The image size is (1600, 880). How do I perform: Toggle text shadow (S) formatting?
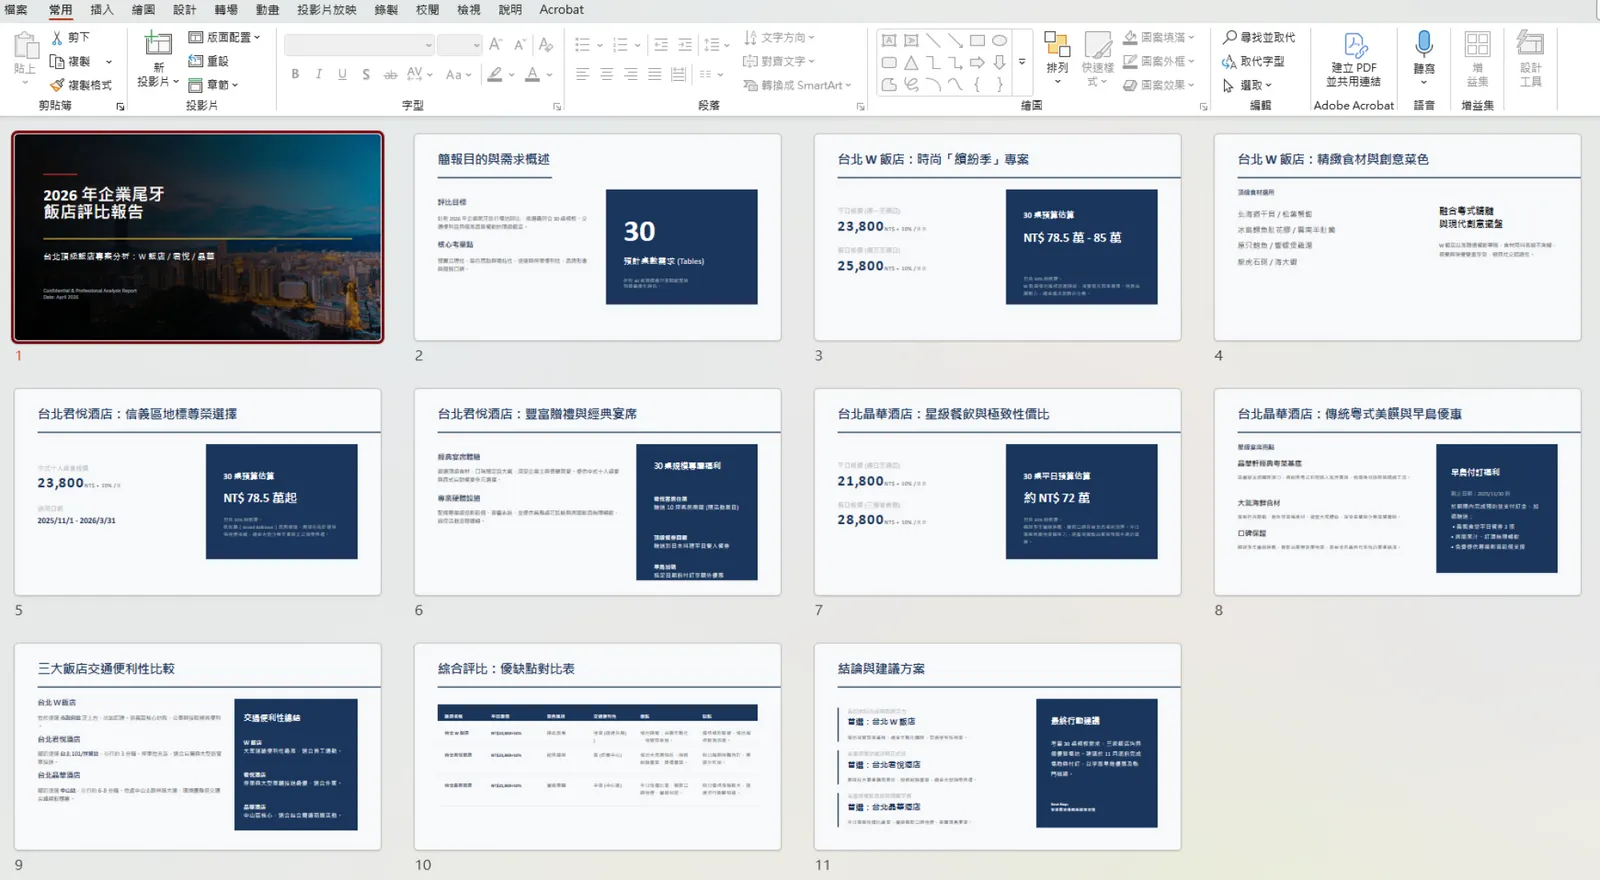(366, 74)
